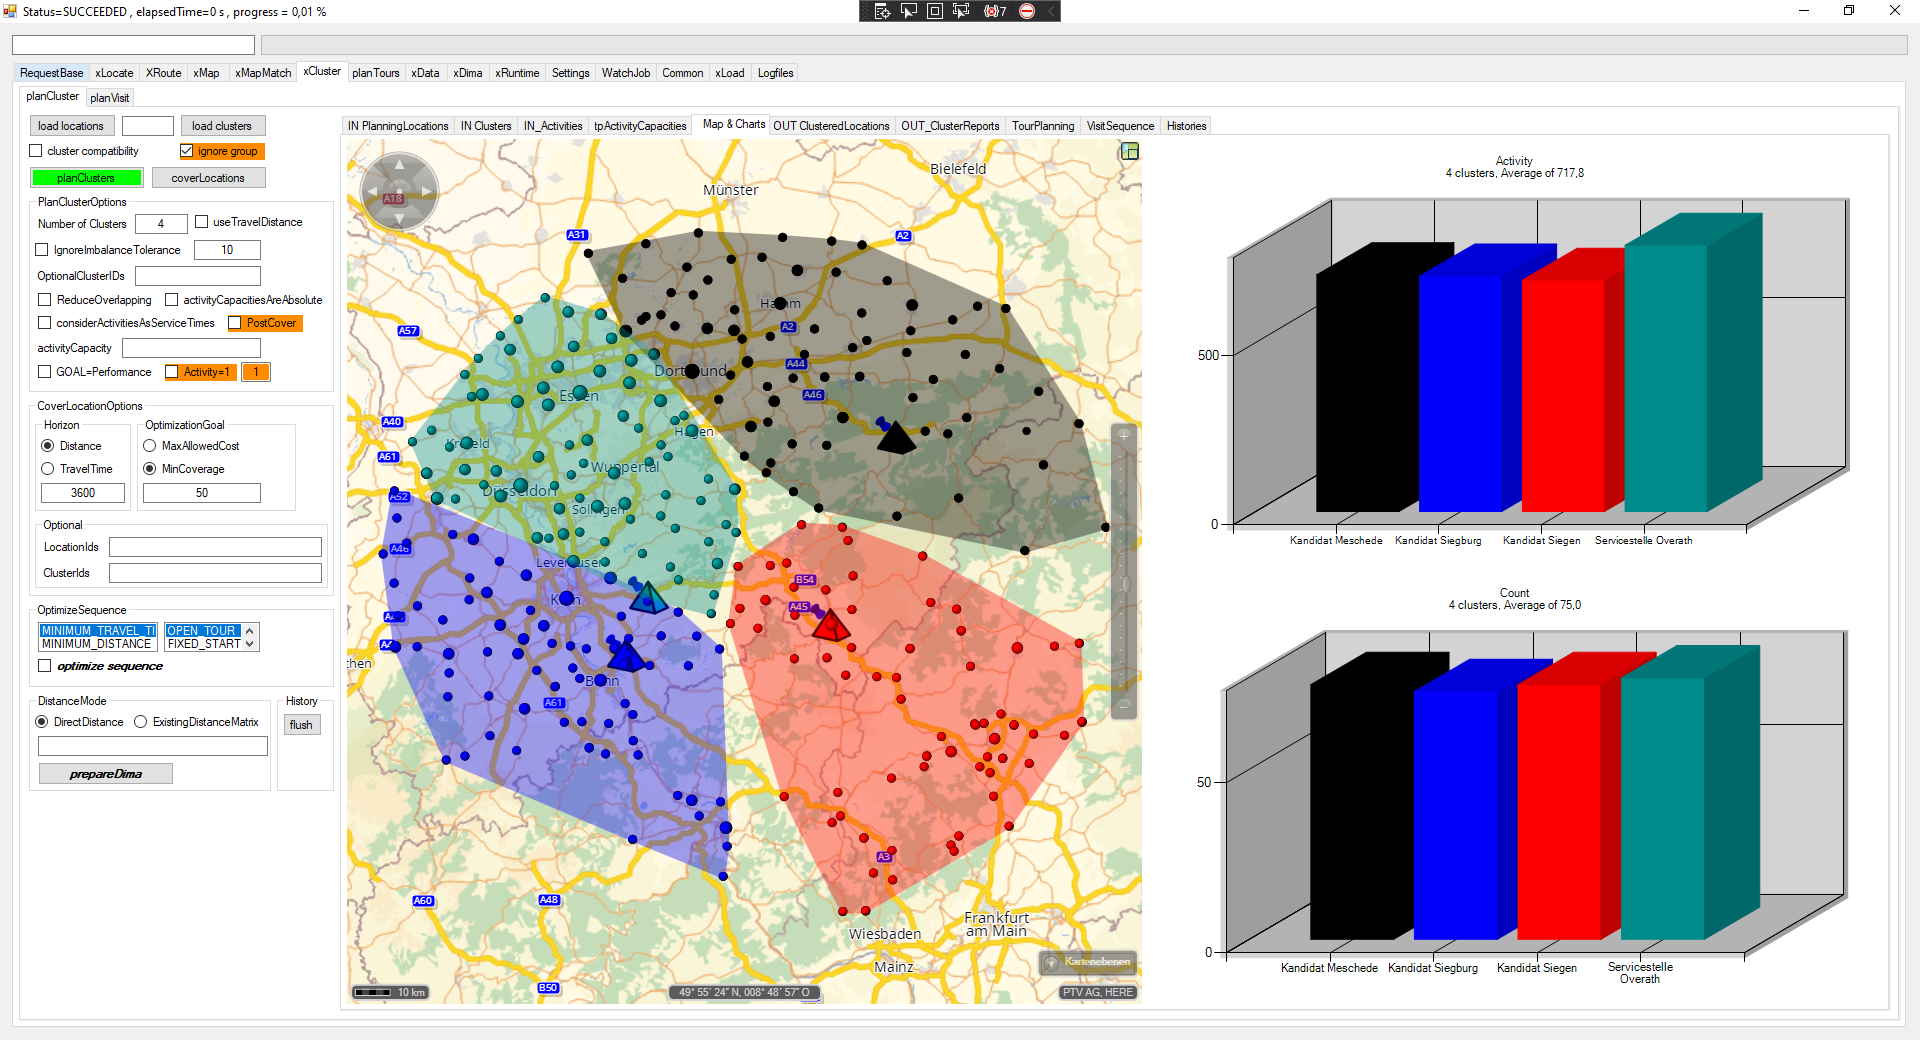Click the blue triangle Siegburg depot marker
The width and height of the screenshot is (1920, 1040).
pos(626,657)
